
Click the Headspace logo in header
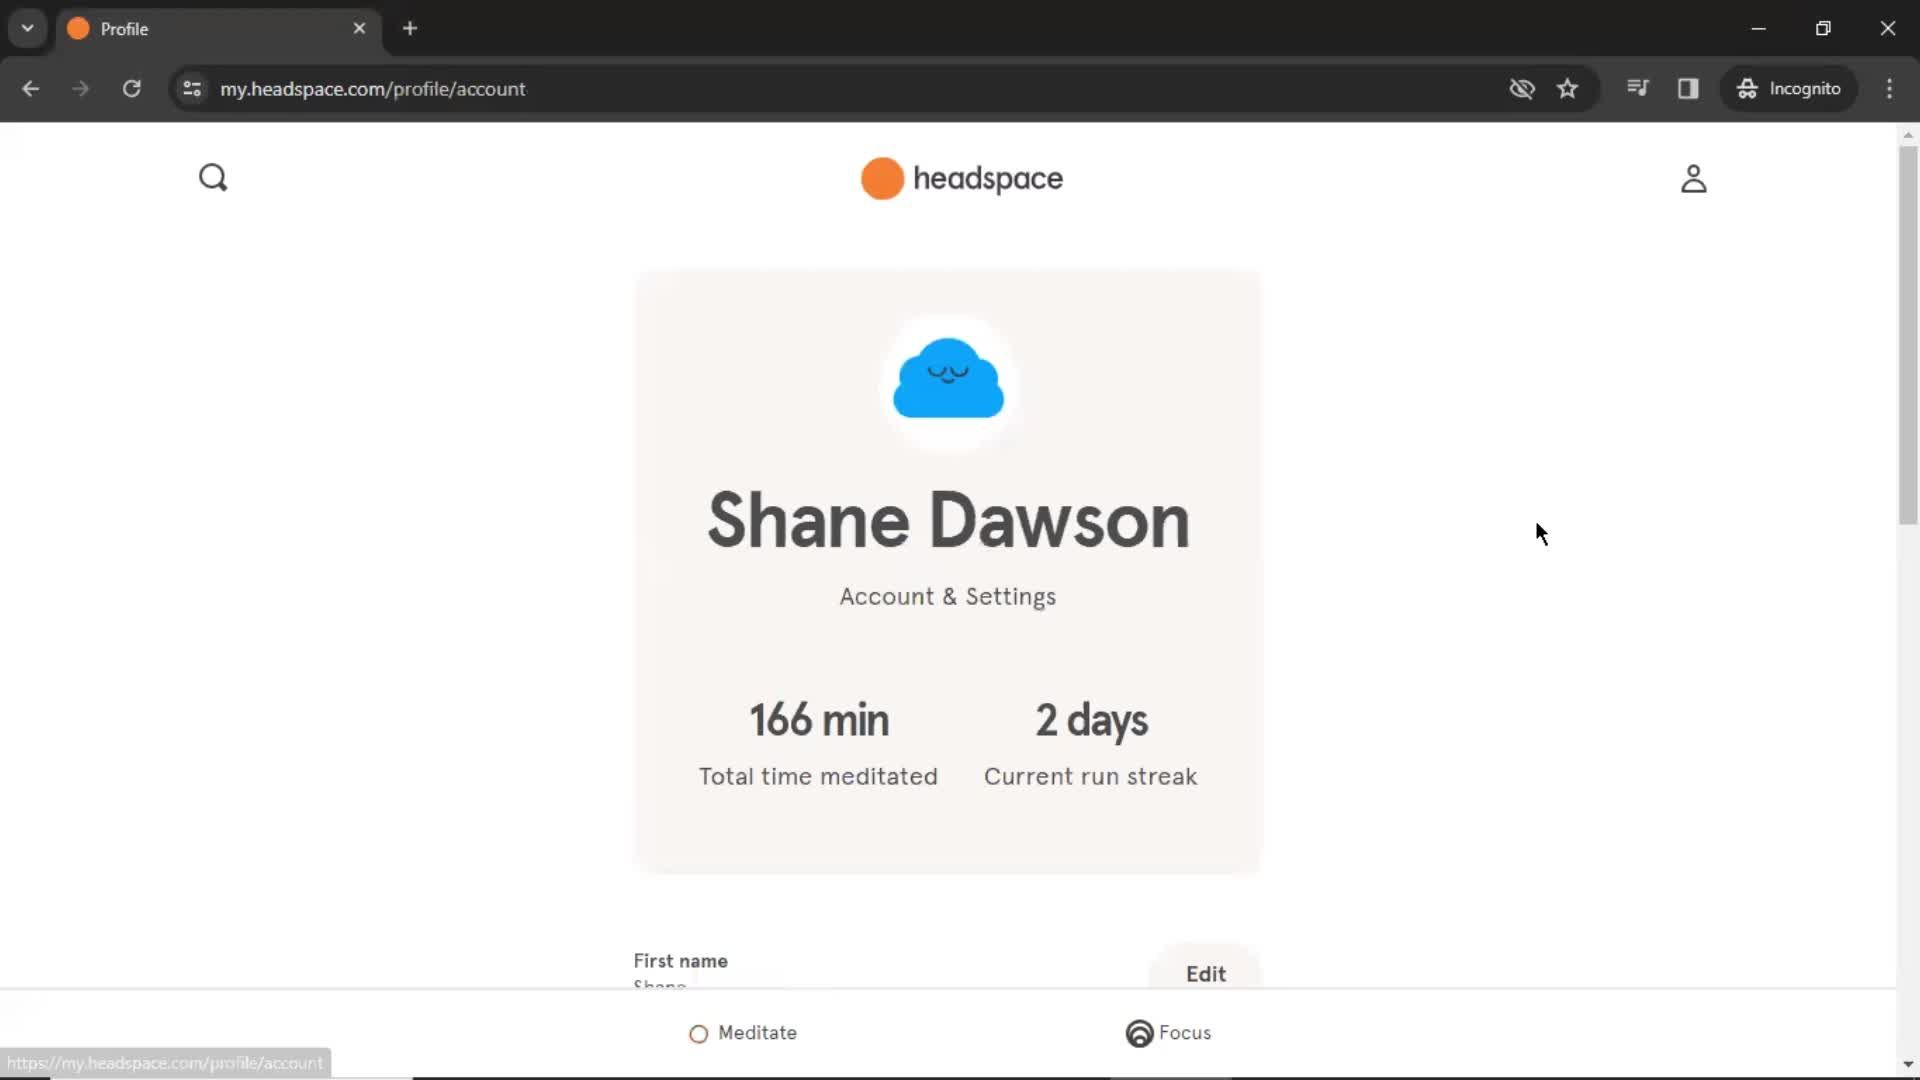[960, 178]
